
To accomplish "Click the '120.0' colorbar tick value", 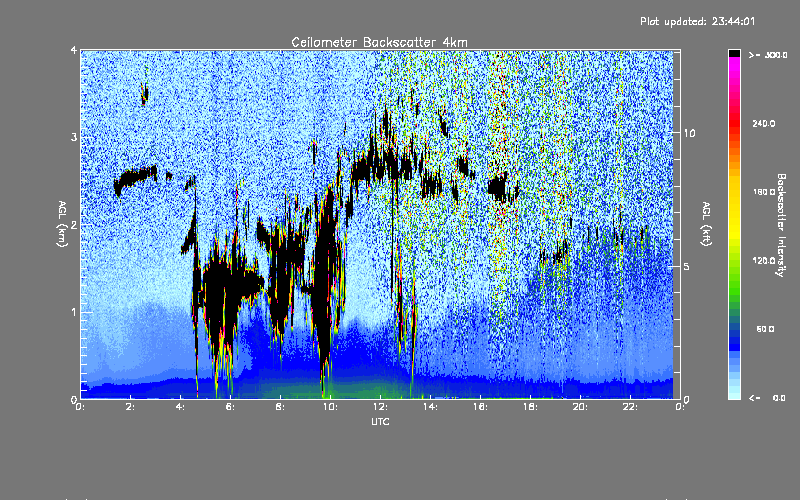I will [x=764, y=261].
